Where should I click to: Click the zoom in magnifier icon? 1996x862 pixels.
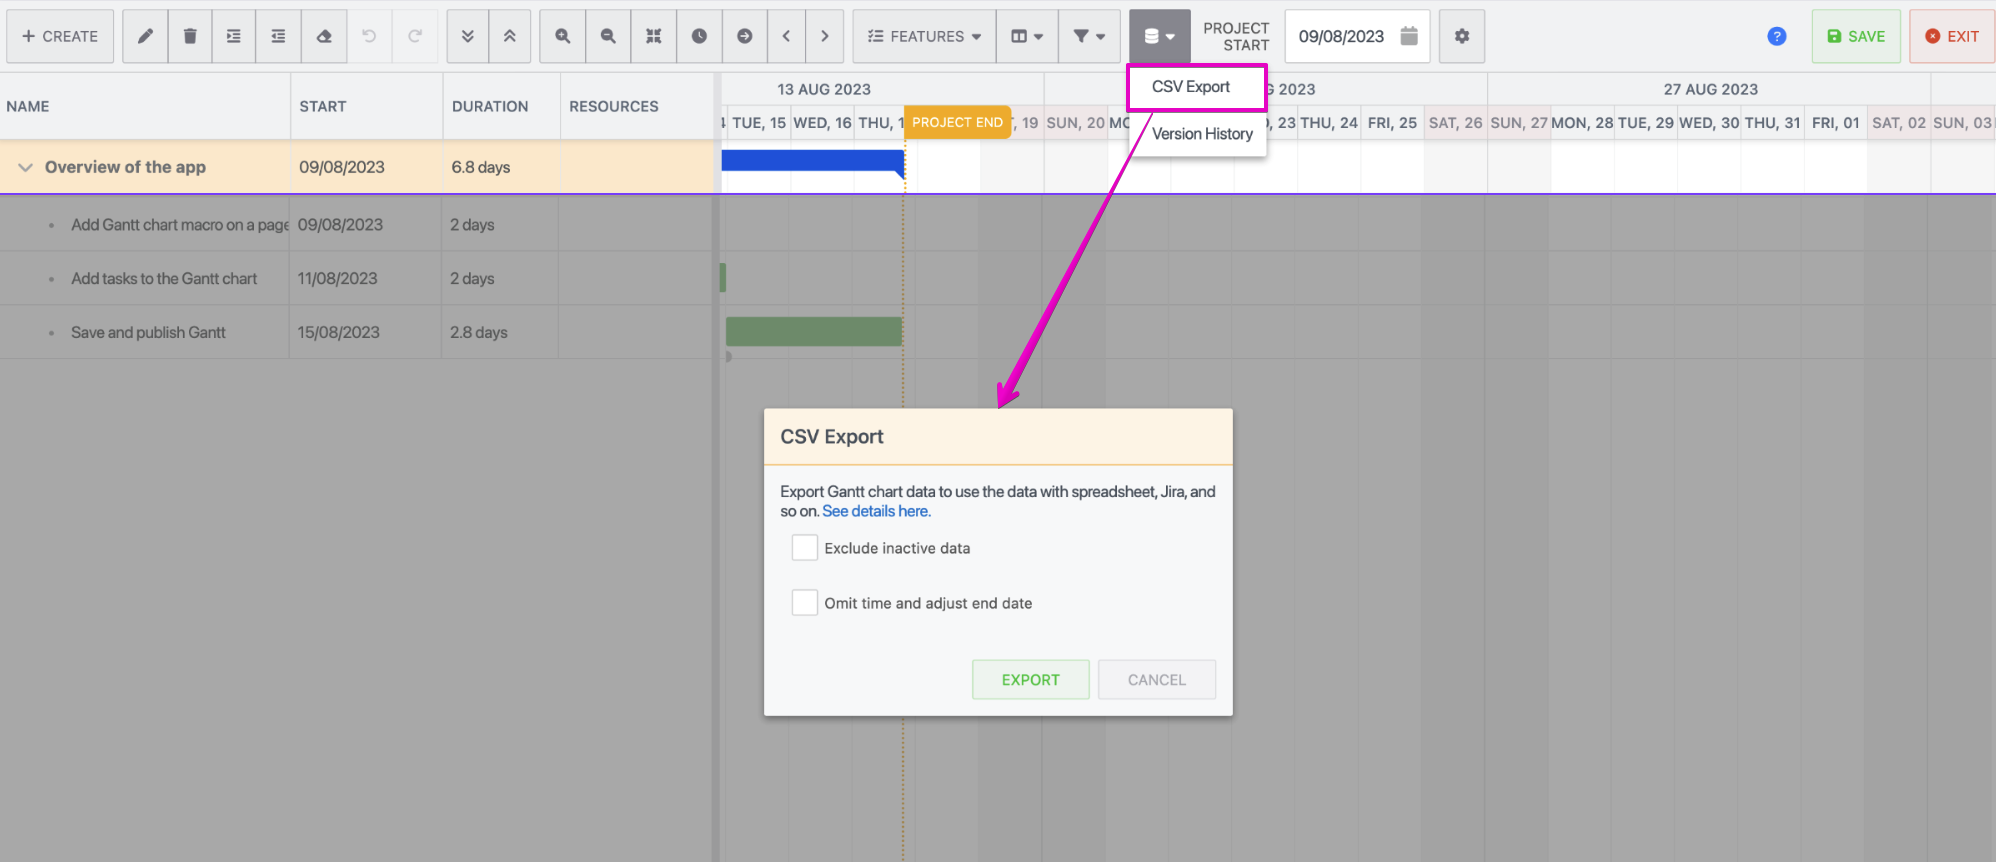point(563,36)
